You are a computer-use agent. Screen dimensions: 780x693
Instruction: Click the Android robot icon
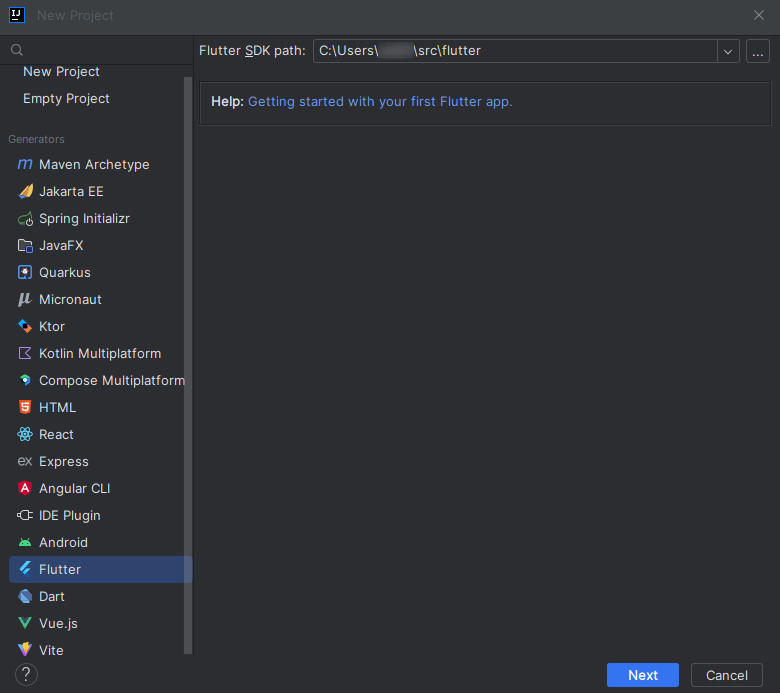(25, 542)
